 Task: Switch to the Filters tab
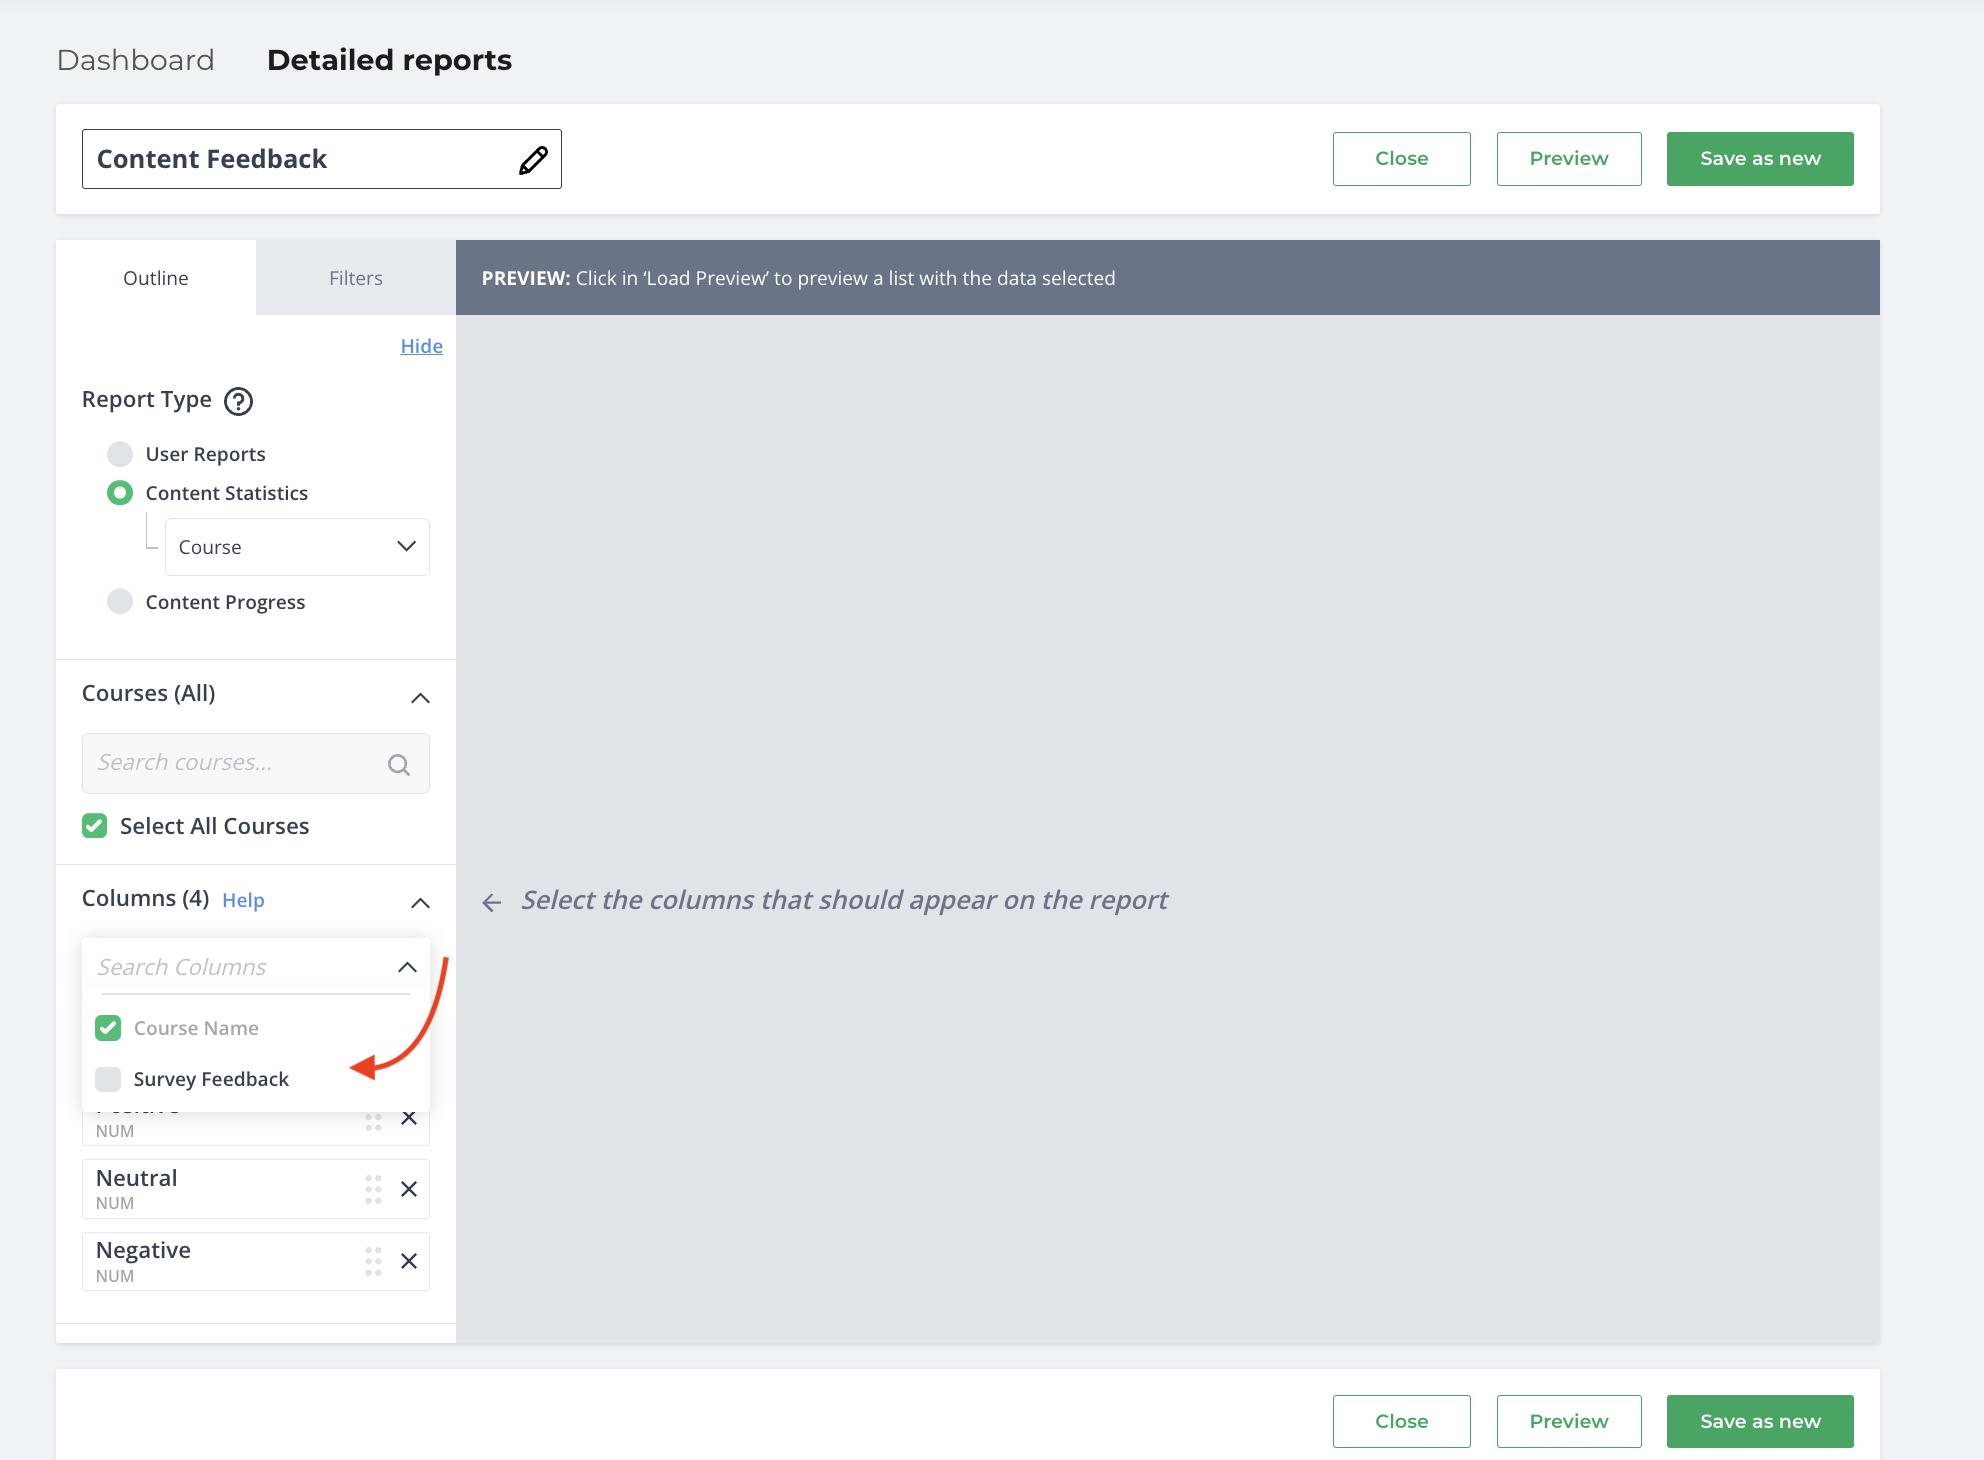[356, 278]
